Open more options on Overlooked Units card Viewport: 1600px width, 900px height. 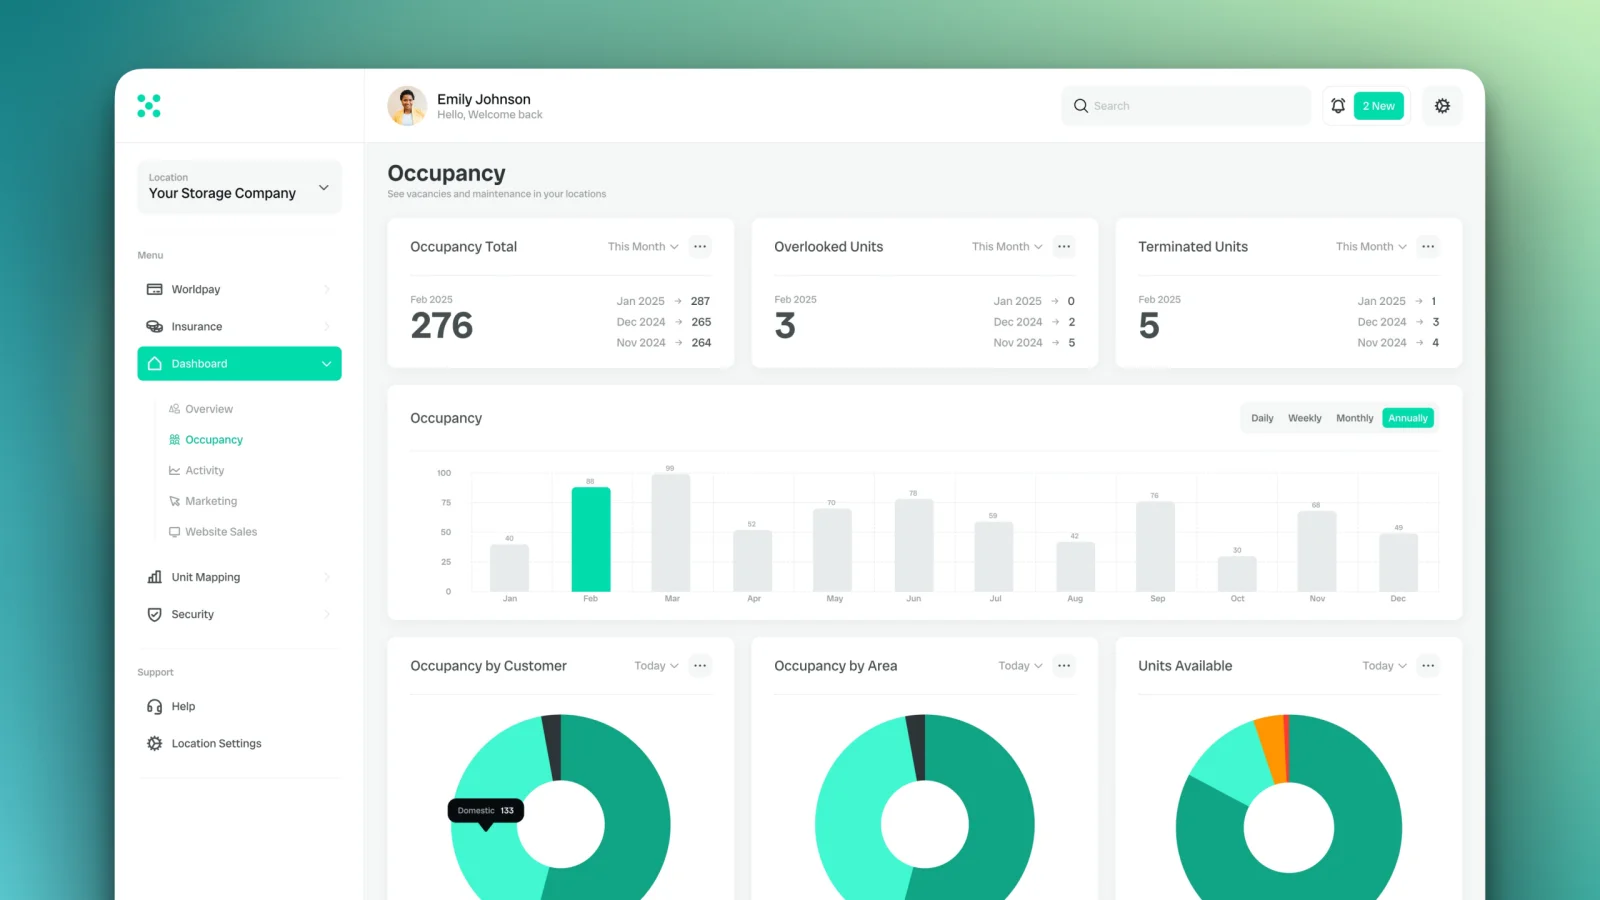coord(1064,247)
